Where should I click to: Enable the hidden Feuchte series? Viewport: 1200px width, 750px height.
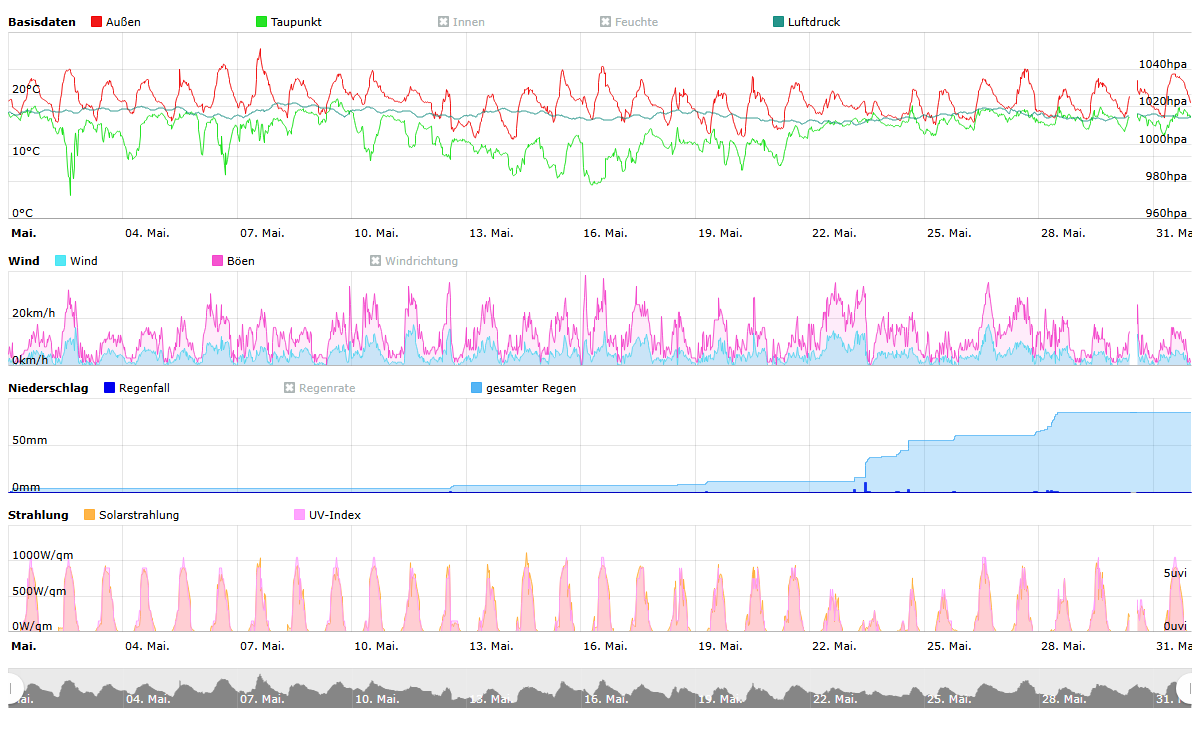605,22
